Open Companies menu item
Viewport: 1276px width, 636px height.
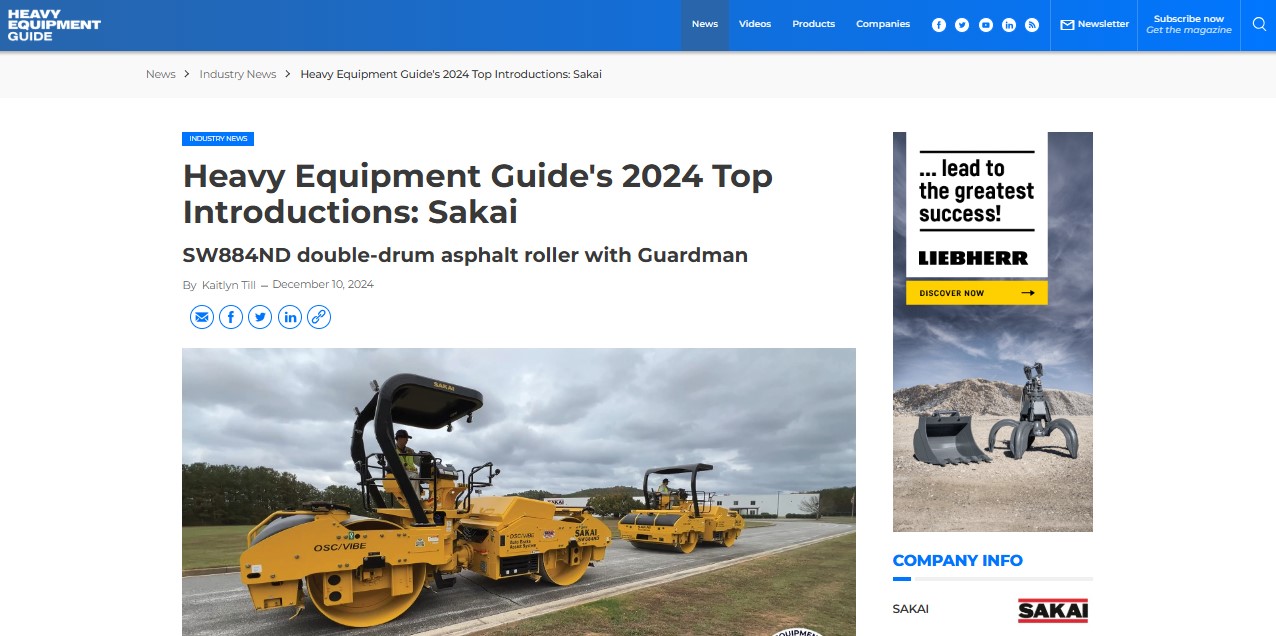click(883, 25)
